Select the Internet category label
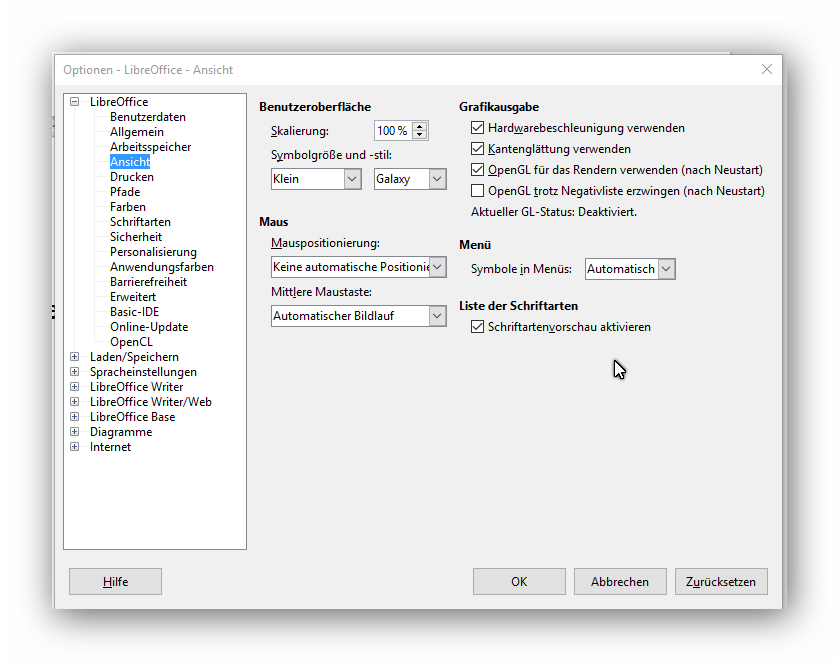Viewport: 839px width, 661px height. pos(110,446)
